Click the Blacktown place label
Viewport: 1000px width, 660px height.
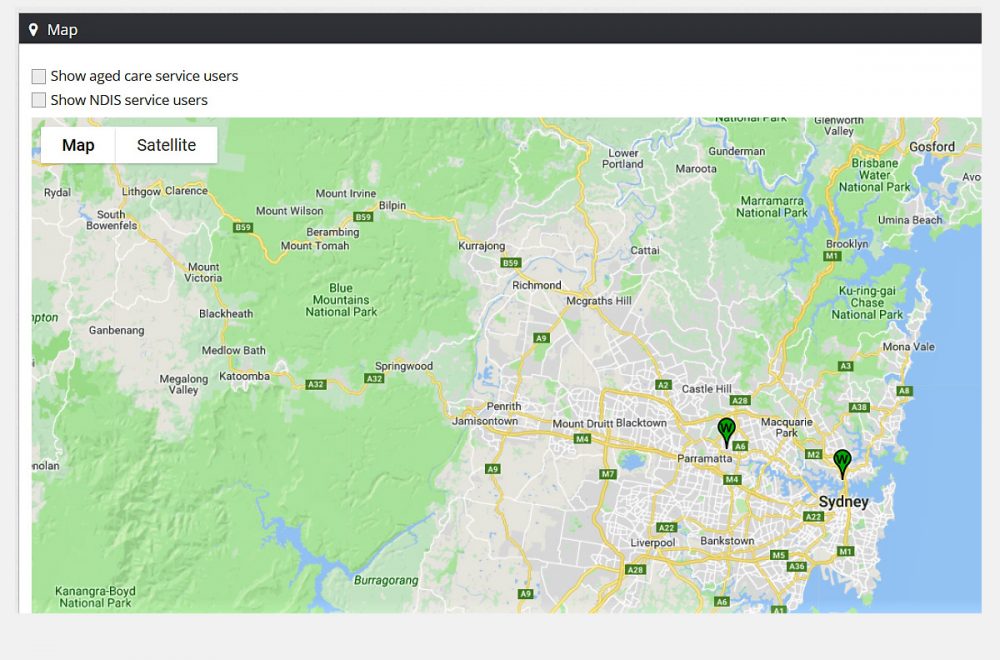click(x=642, y=423)
